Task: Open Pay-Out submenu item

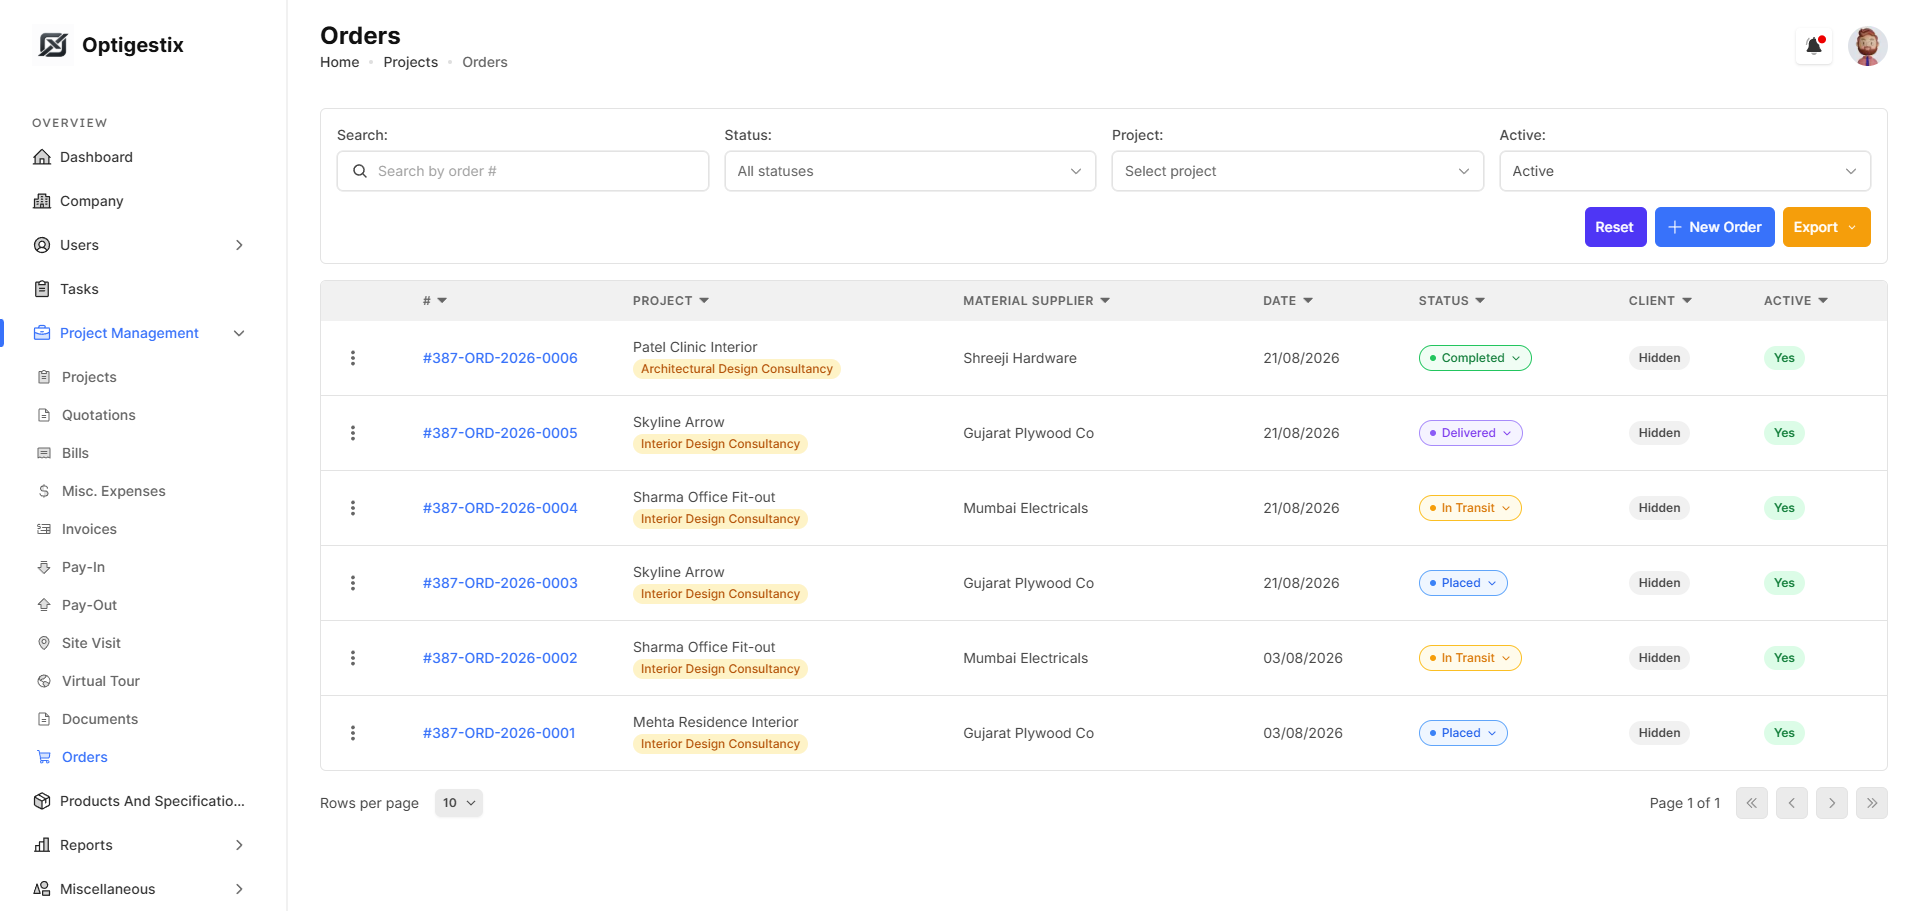Action: point(89,605)
